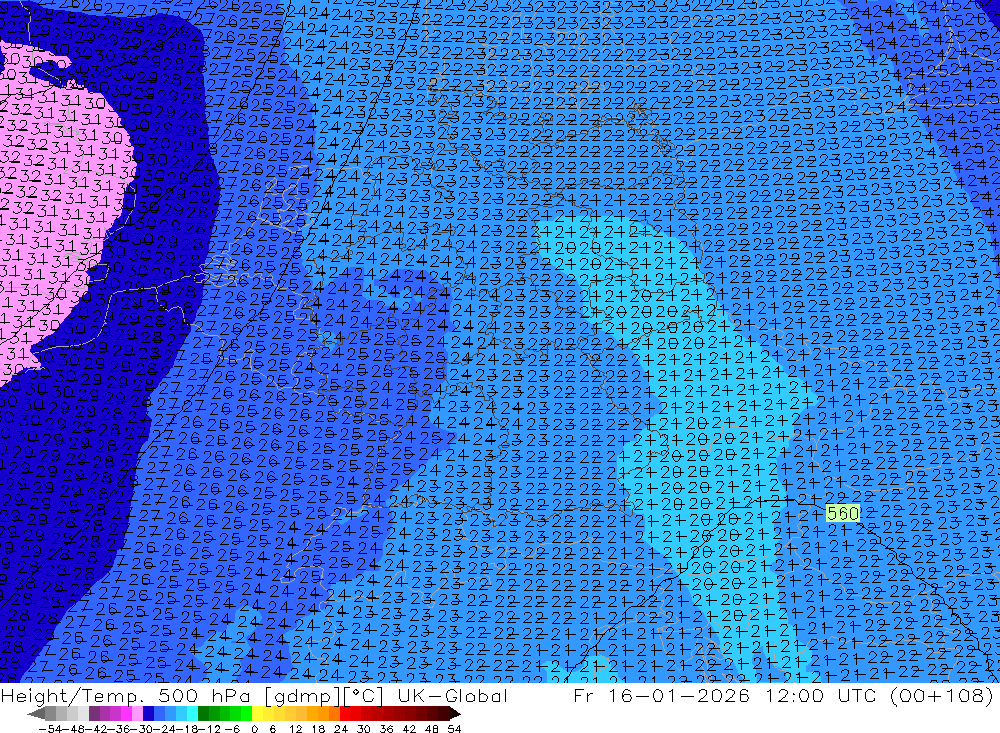Click the left gray arrow of the color scale
The height and width of the screenshot is (733, 1000).
[x=36, y=713]
